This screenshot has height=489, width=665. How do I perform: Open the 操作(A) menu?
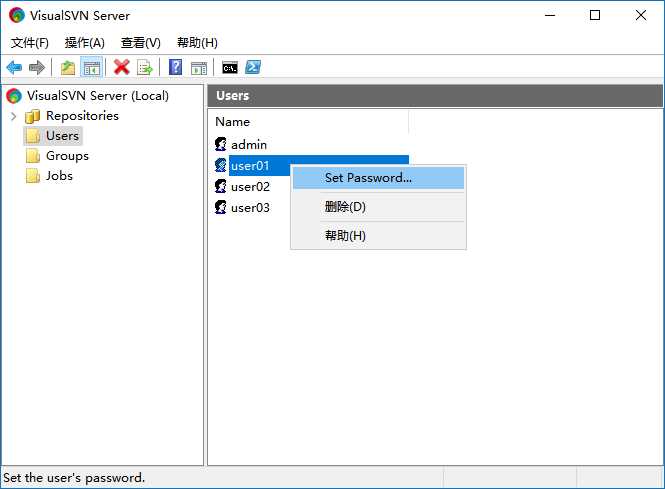pos(84,42)
